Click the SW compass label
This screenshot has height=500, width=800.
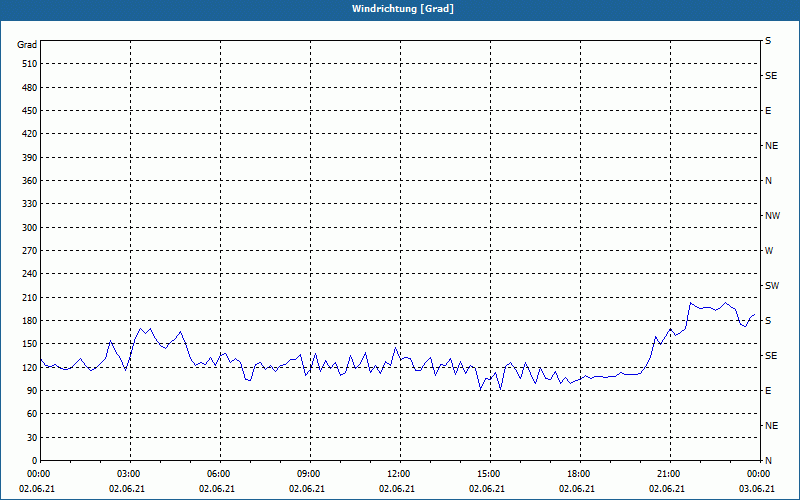point(772,286)
